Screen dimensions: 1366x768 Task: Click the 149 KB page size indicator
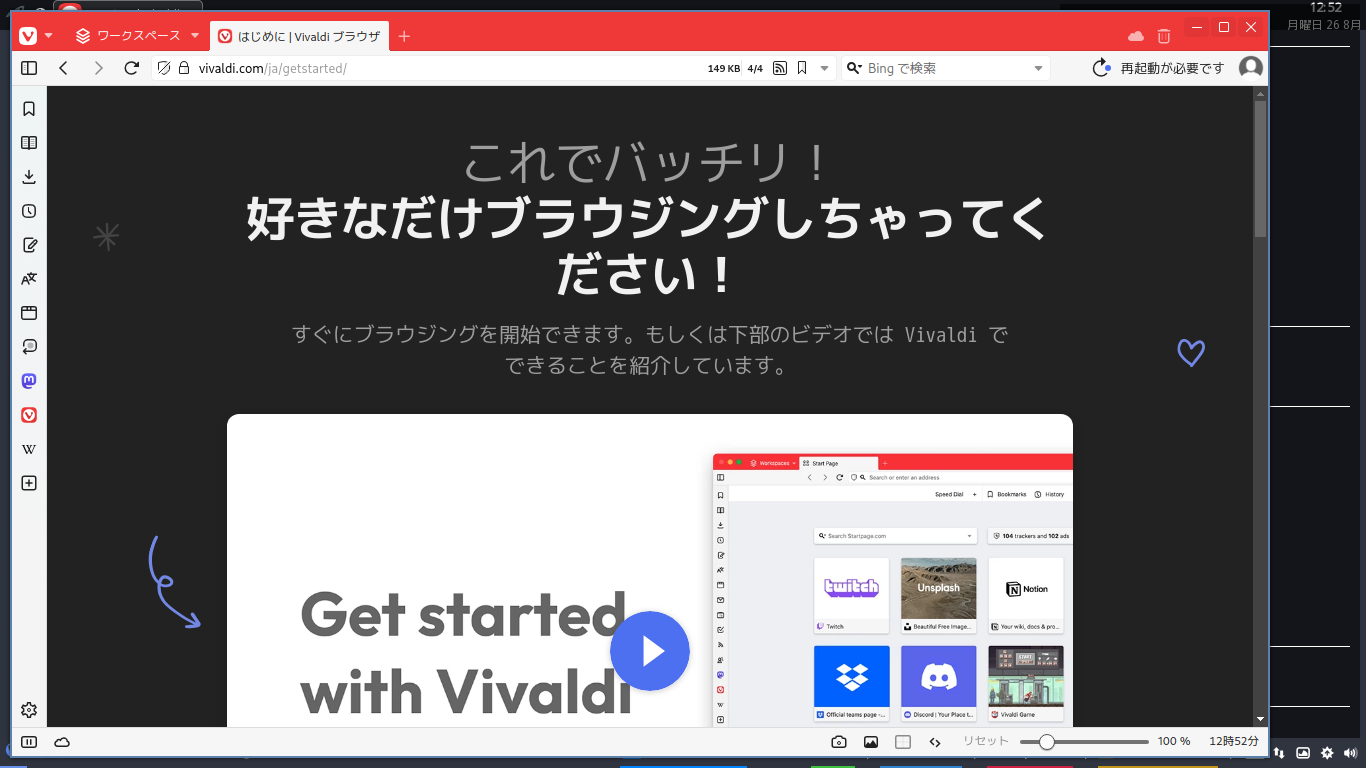click(x=724, y=68)
